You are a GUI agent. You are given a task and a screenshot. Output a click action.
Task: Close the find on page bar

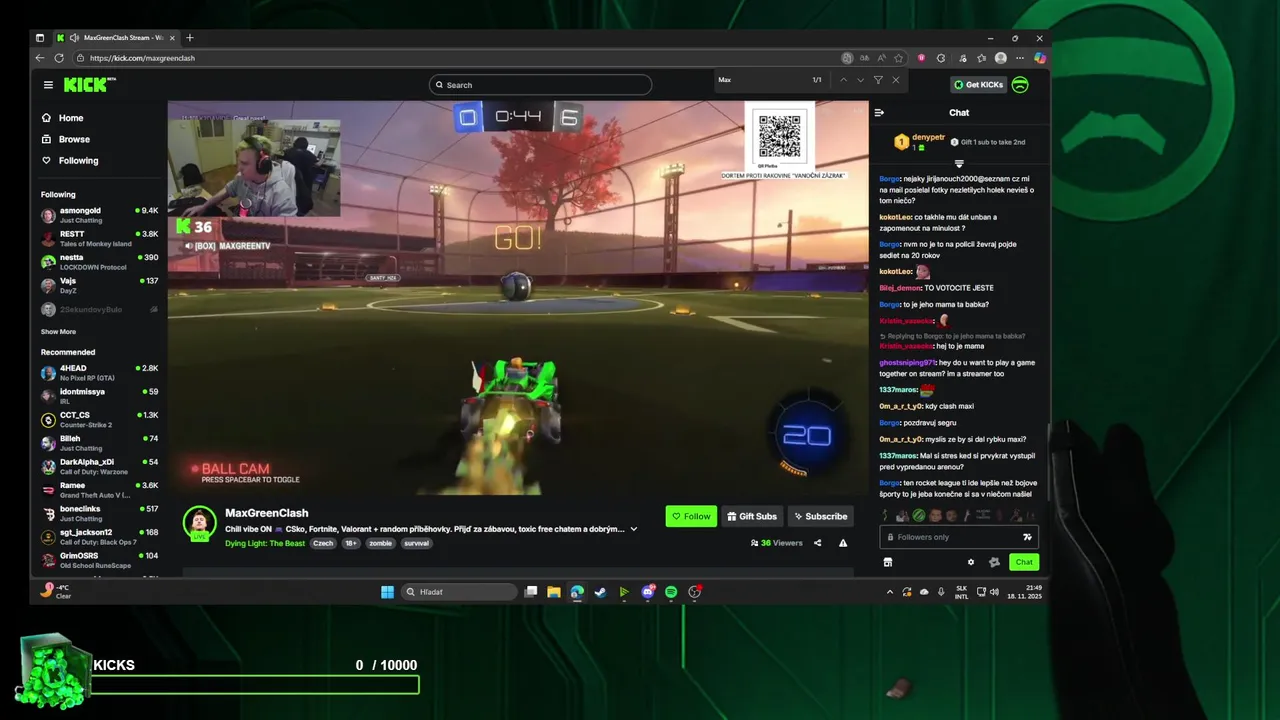pyautogui.click(x=895, y=80)
